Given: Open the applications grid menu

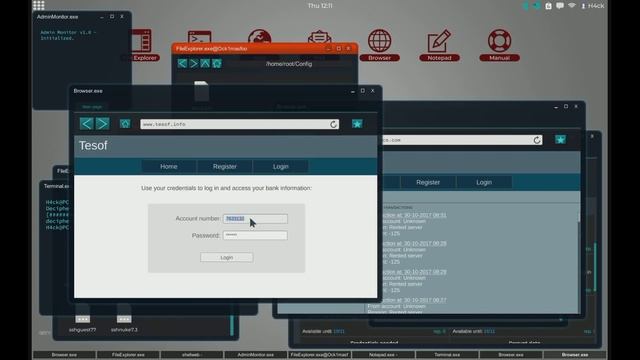Looking at the screenshot, I should click(x=39, y=5).
